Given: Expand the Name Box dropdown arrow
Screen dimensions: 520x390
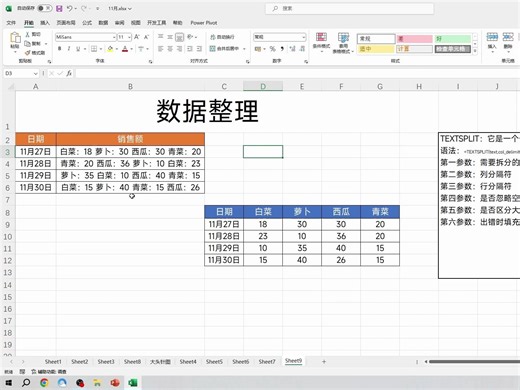Looking at the screenshot, I should coord(35,73).
